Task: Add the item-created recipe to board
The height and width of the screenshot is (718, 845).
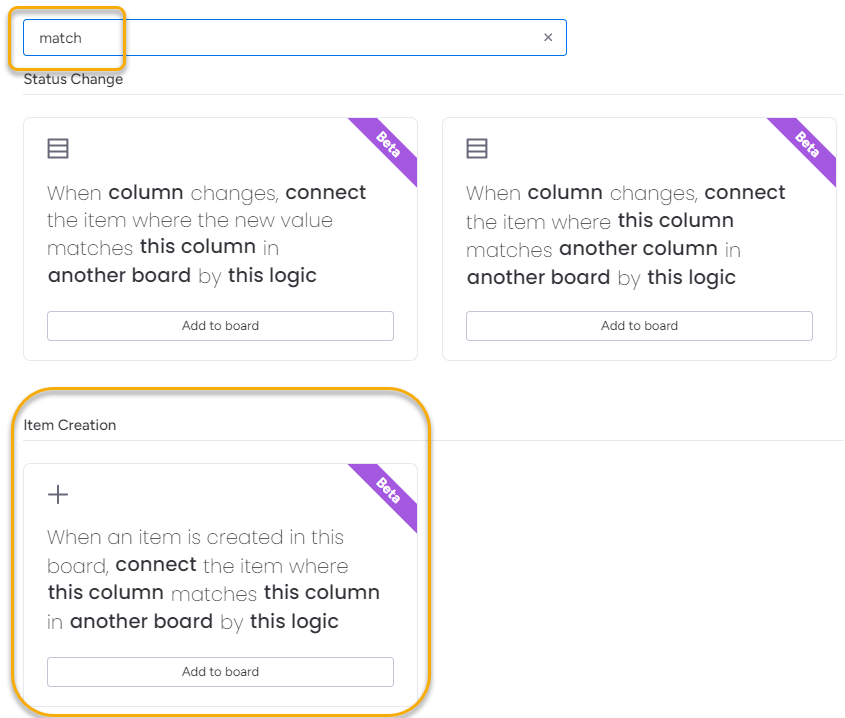Action: click(x=220, y=672)
